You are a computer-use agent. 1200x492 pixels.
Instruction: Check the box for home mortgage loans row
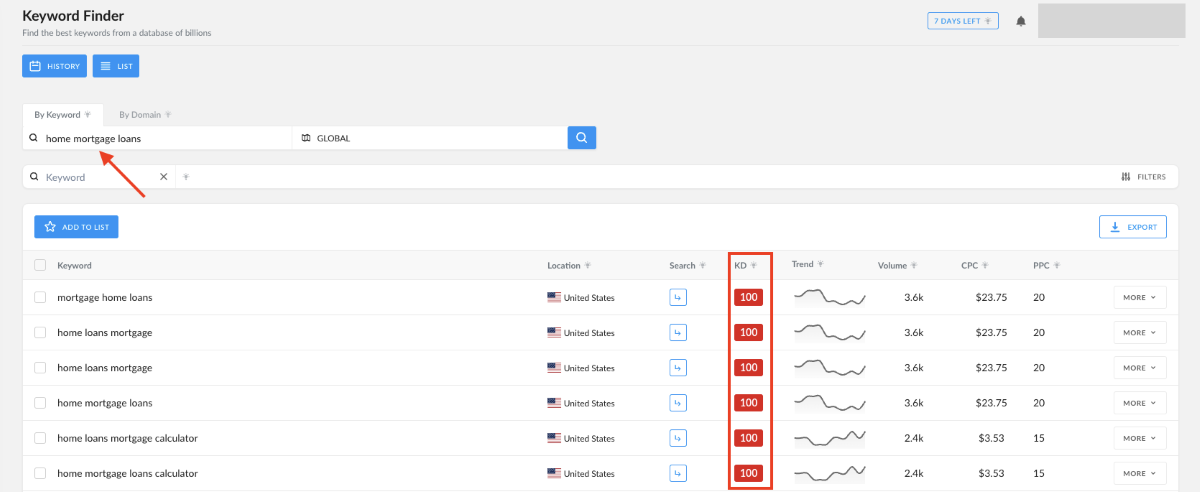click(x=40, y=403)
